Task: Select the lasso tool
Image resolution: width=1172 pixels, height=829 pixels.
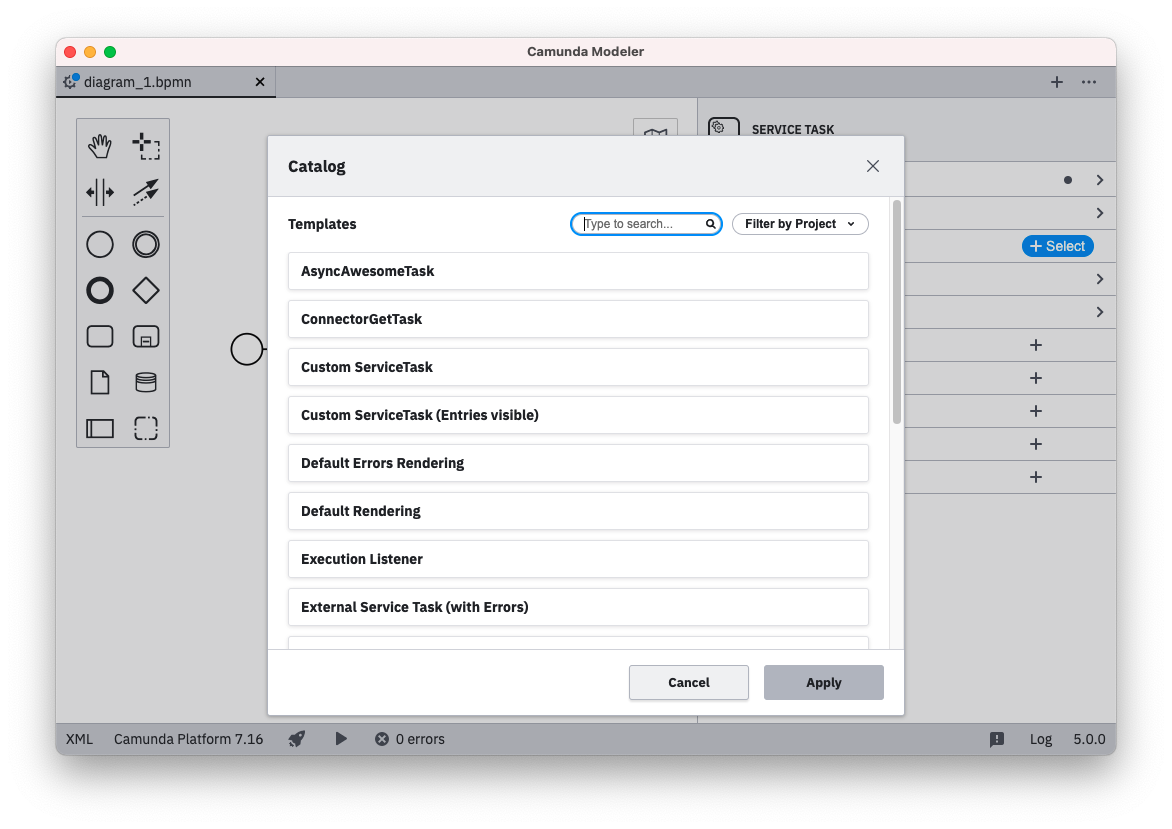Action: (x=146, y=145)
